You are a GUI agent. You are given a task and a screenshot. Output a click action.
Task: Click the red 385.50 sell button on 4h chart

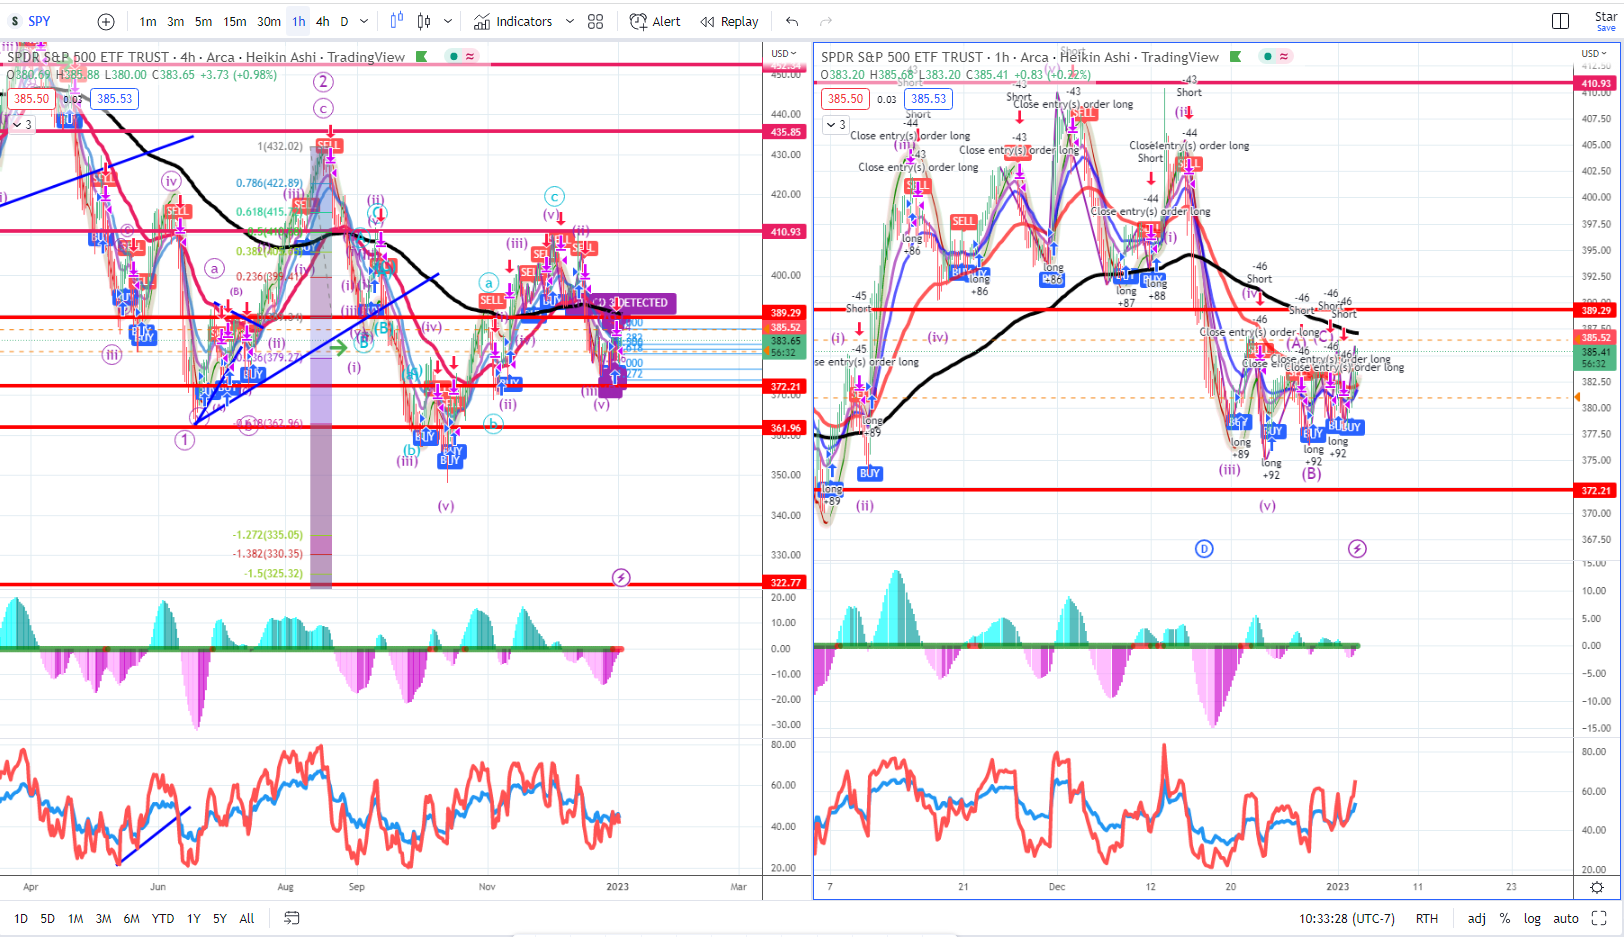32,98
